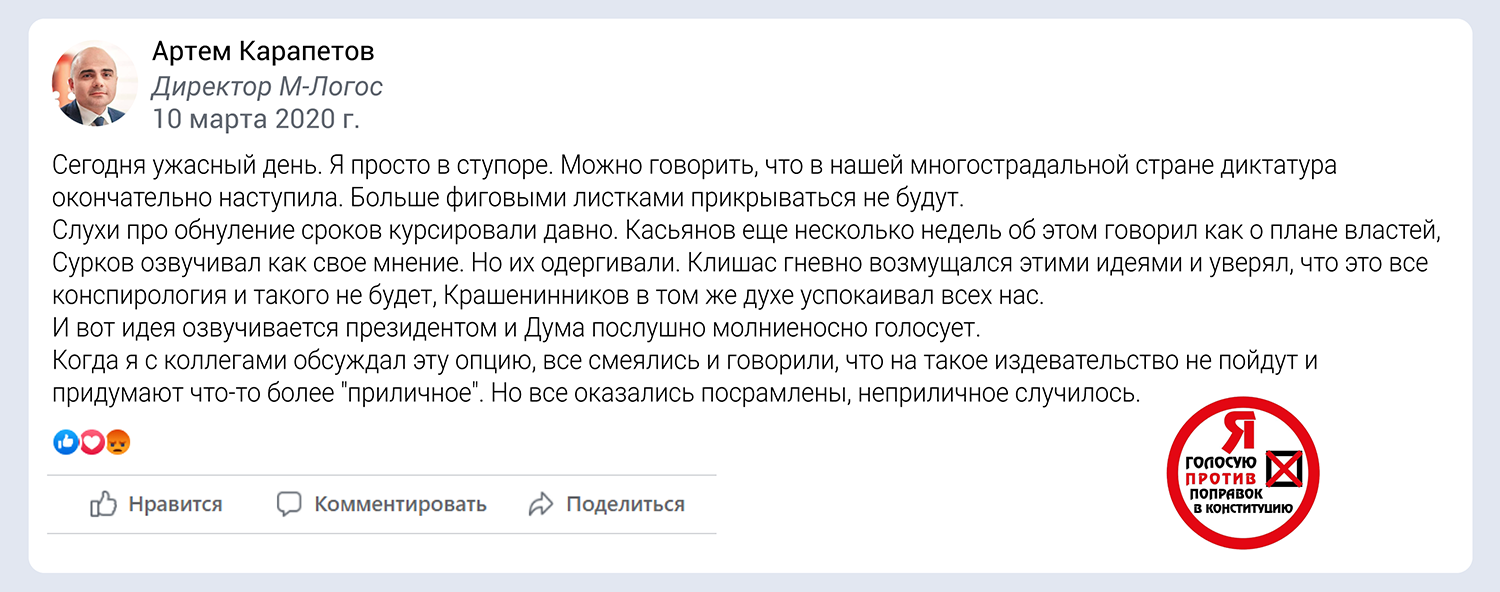This screenshot has height=592, width=1500.
Task: Click the angry face reaction emoji
Action: coord(118,441)
